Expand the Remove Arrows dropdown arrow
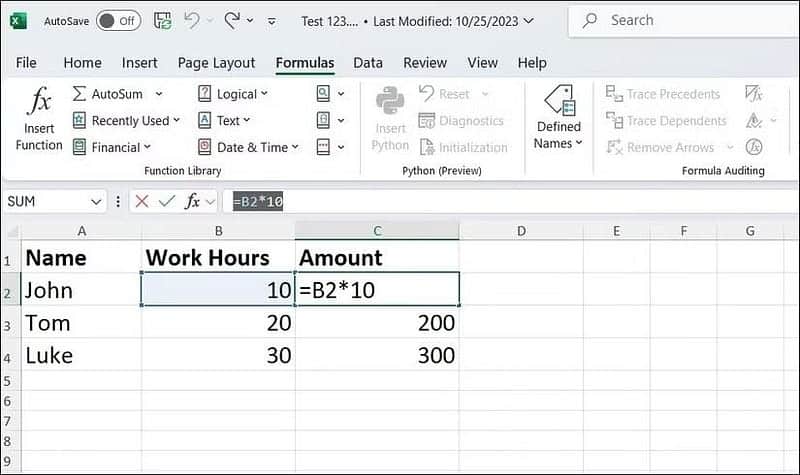This screenshot has width=800, height=475. (730, 147)
